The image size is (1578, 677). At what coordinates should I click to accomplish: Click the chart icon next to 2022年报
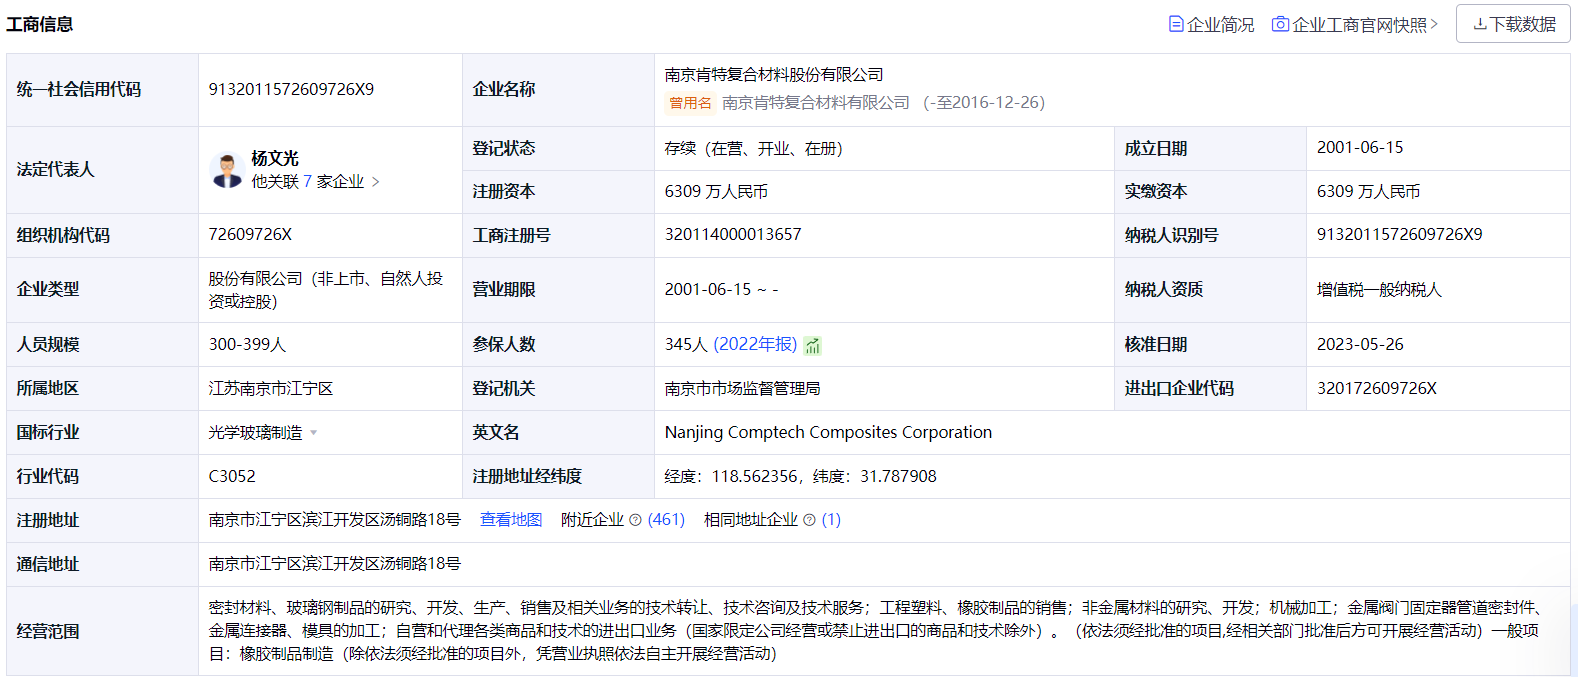point(813,345)
